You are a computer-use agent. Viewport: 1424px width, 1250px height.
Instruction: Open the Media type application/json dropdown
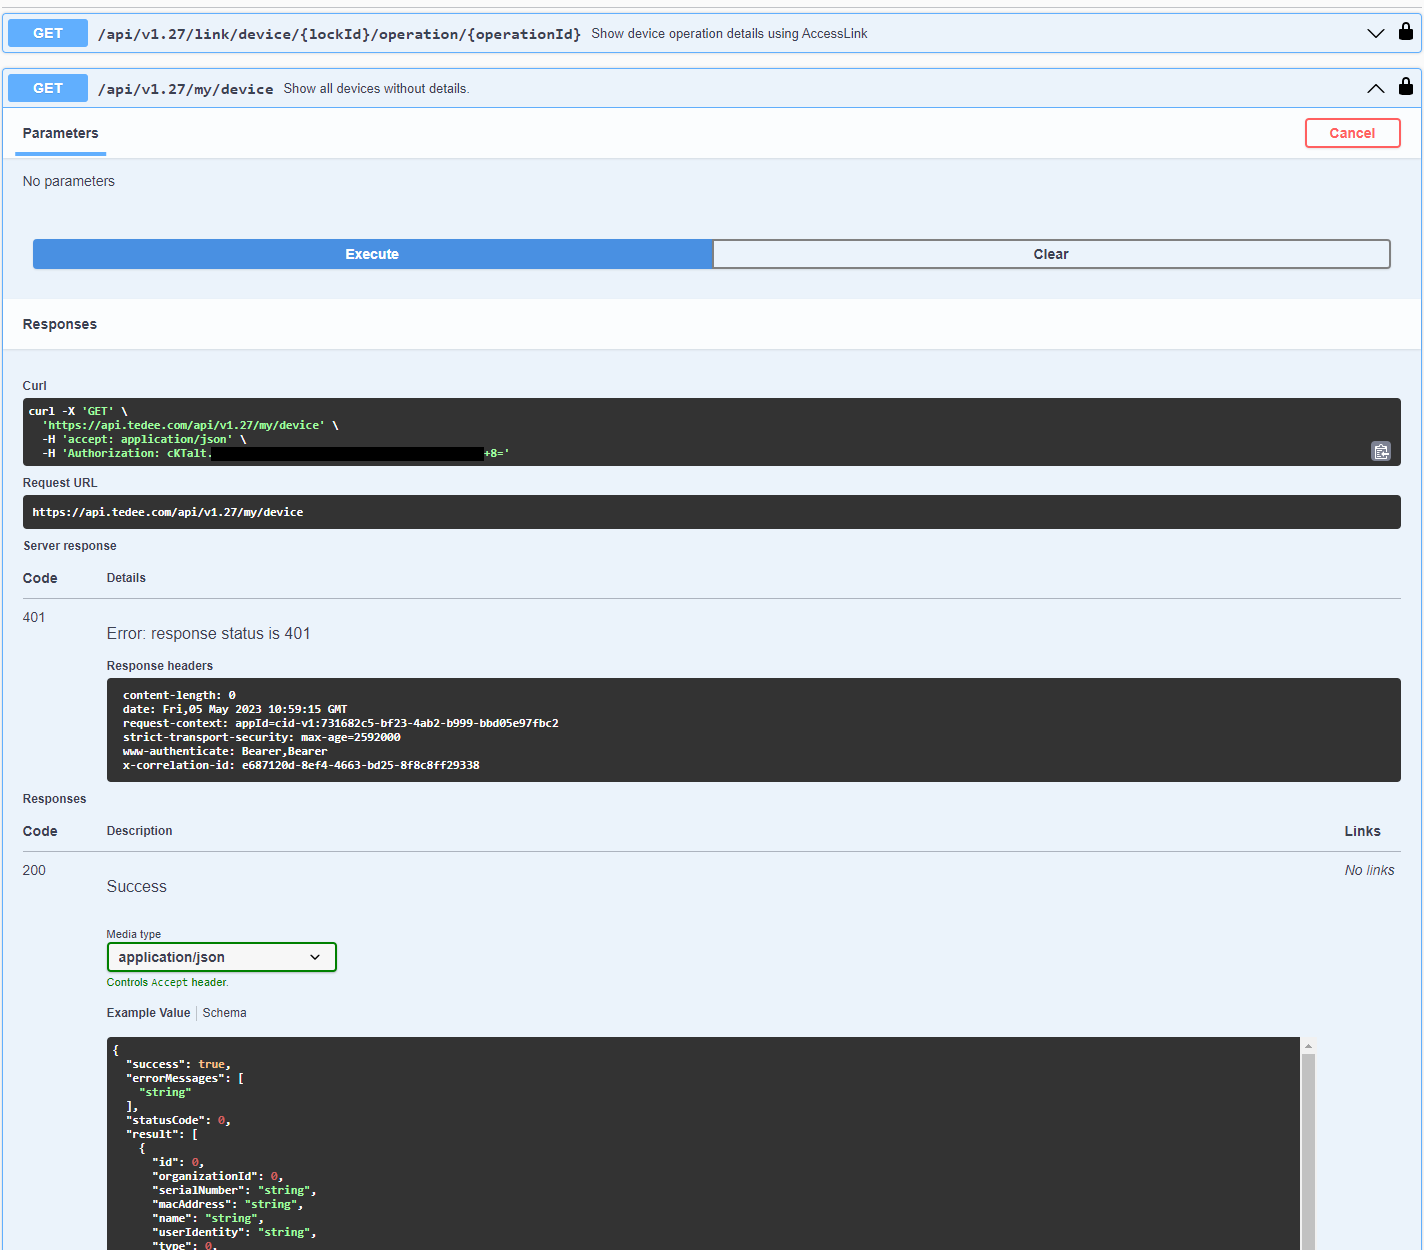tap(221, 957)
